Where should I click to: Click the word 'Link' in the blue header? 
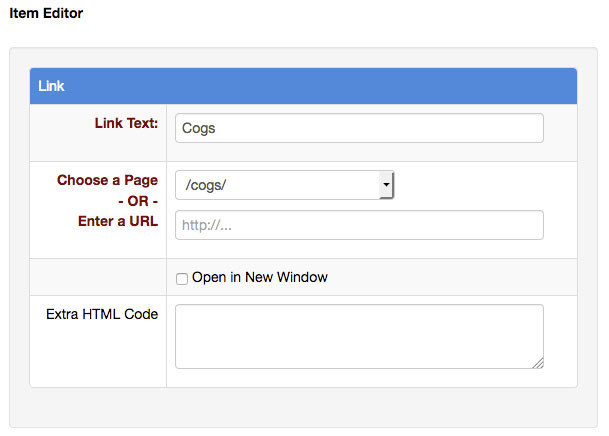click(51, 86)
